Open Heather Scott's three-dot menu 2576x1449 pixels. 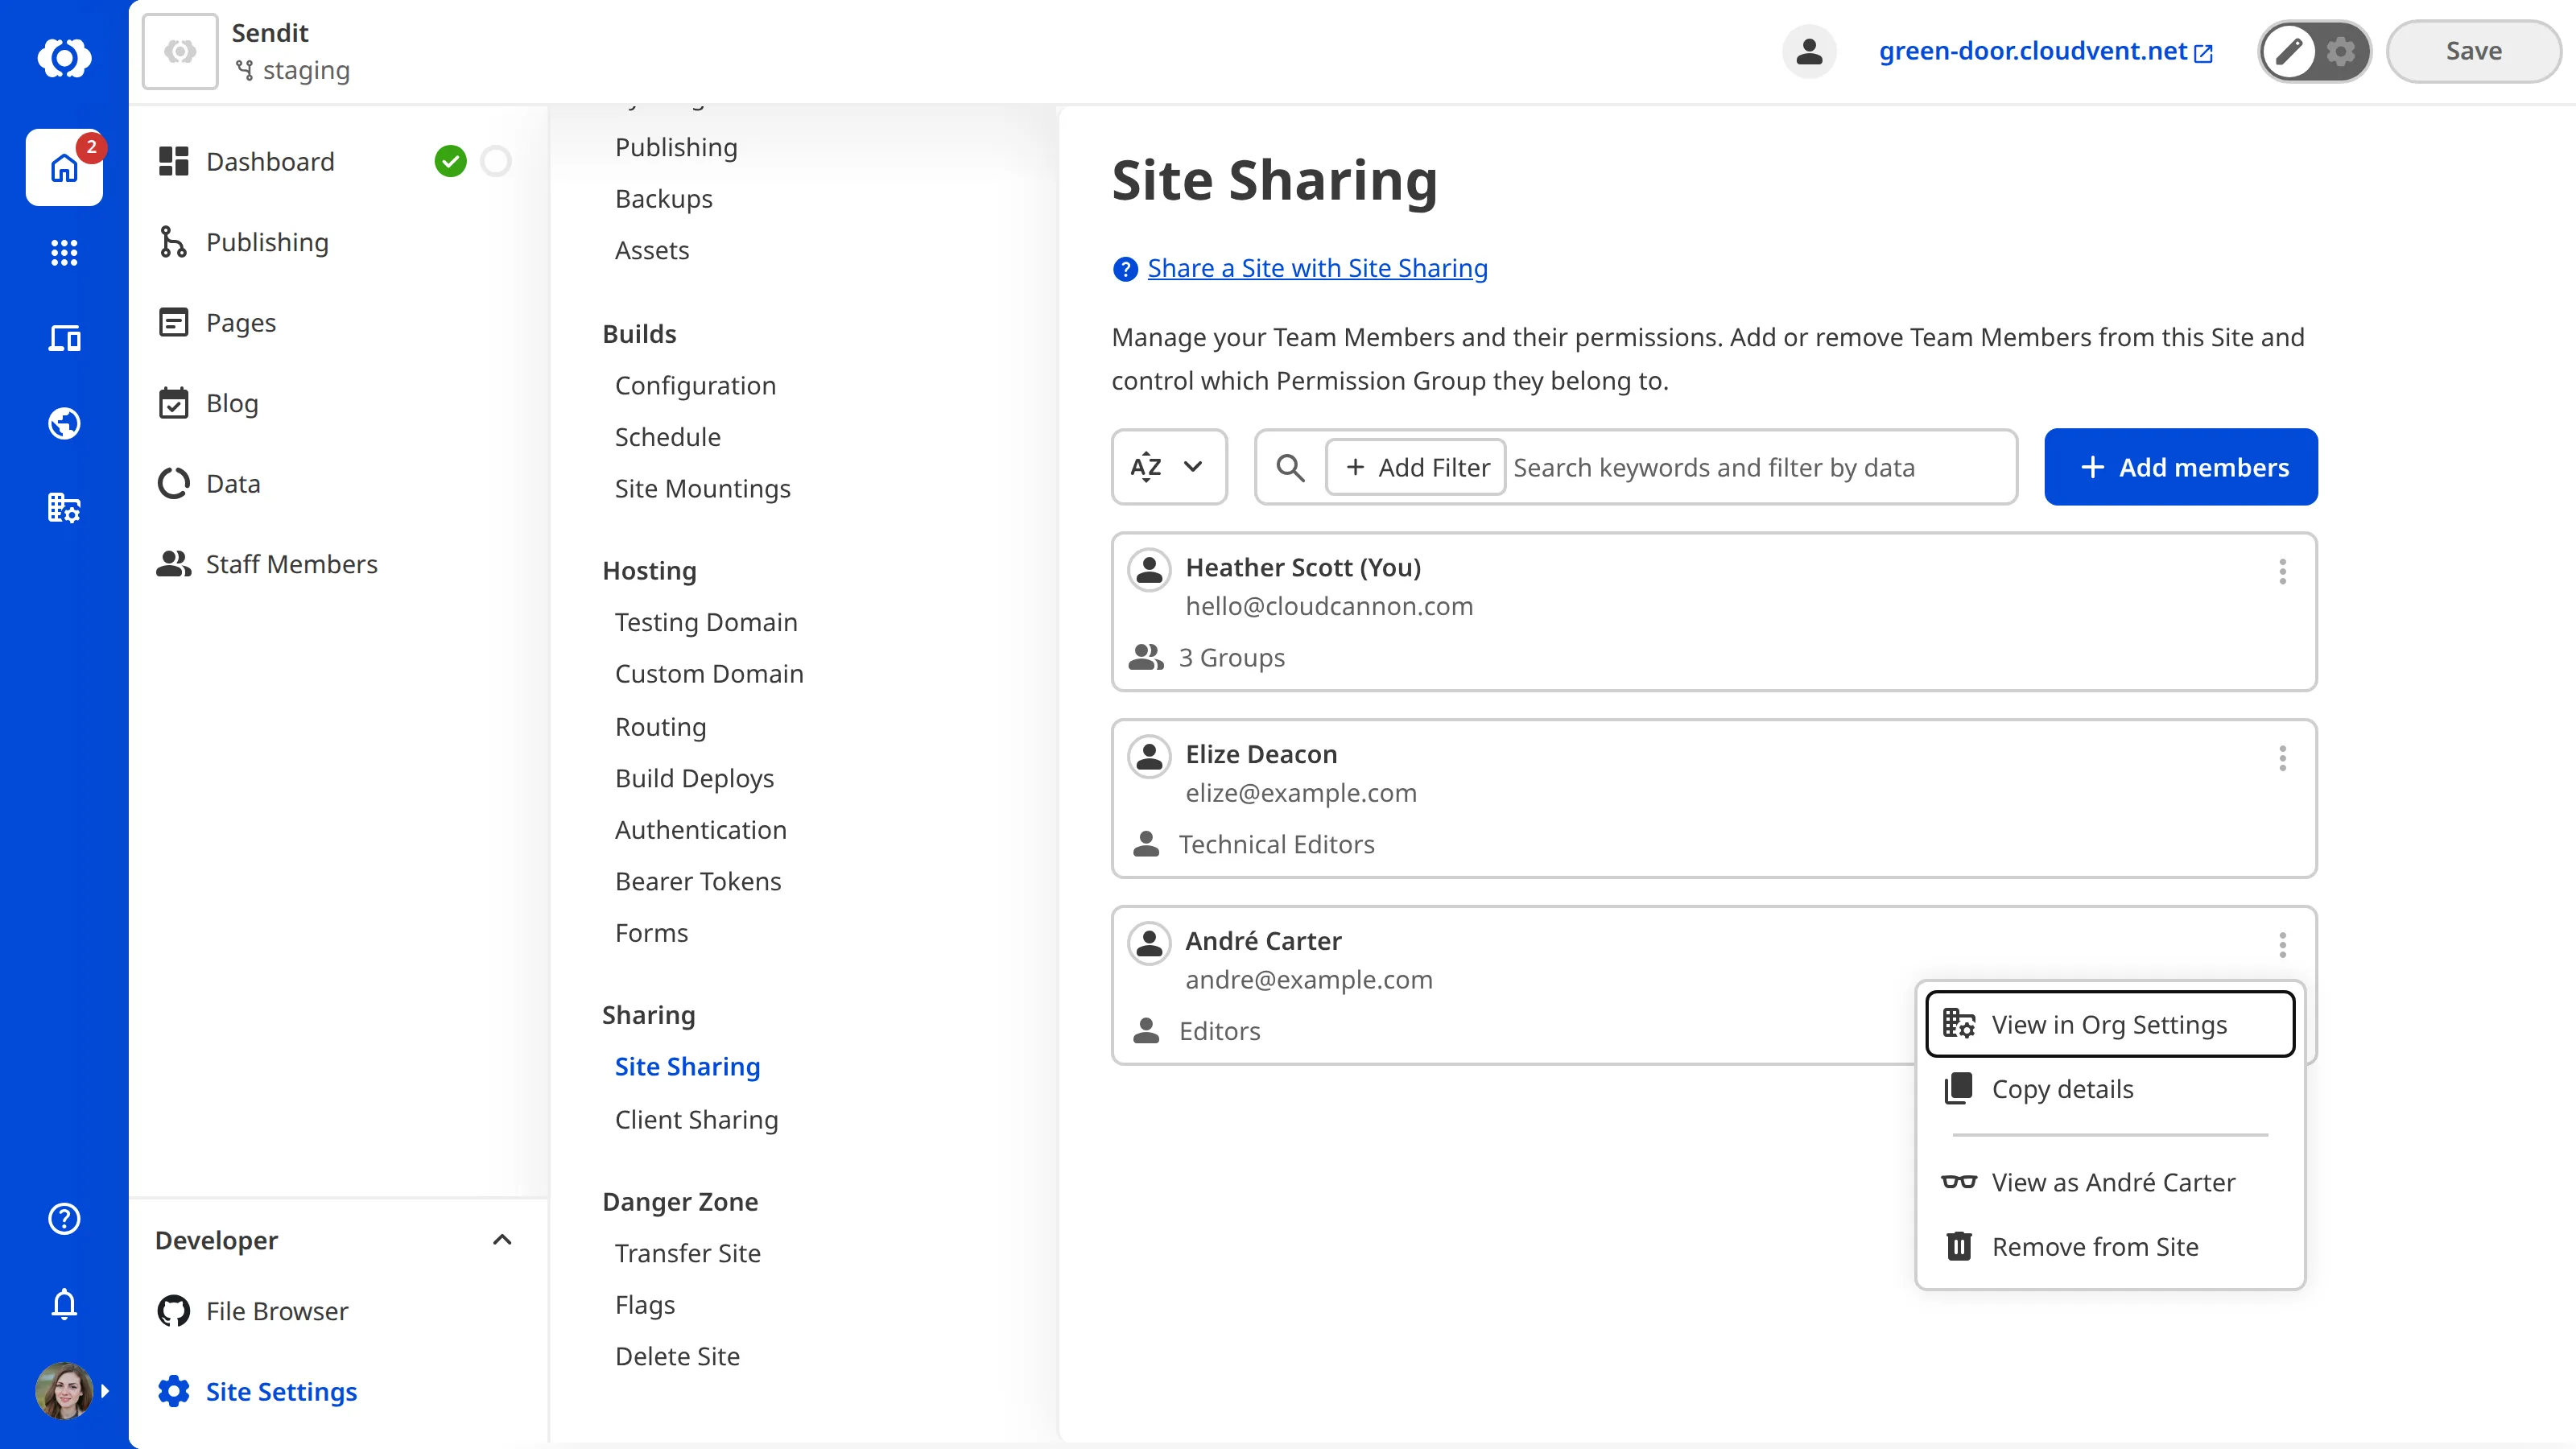click(x=2282, y=571)
